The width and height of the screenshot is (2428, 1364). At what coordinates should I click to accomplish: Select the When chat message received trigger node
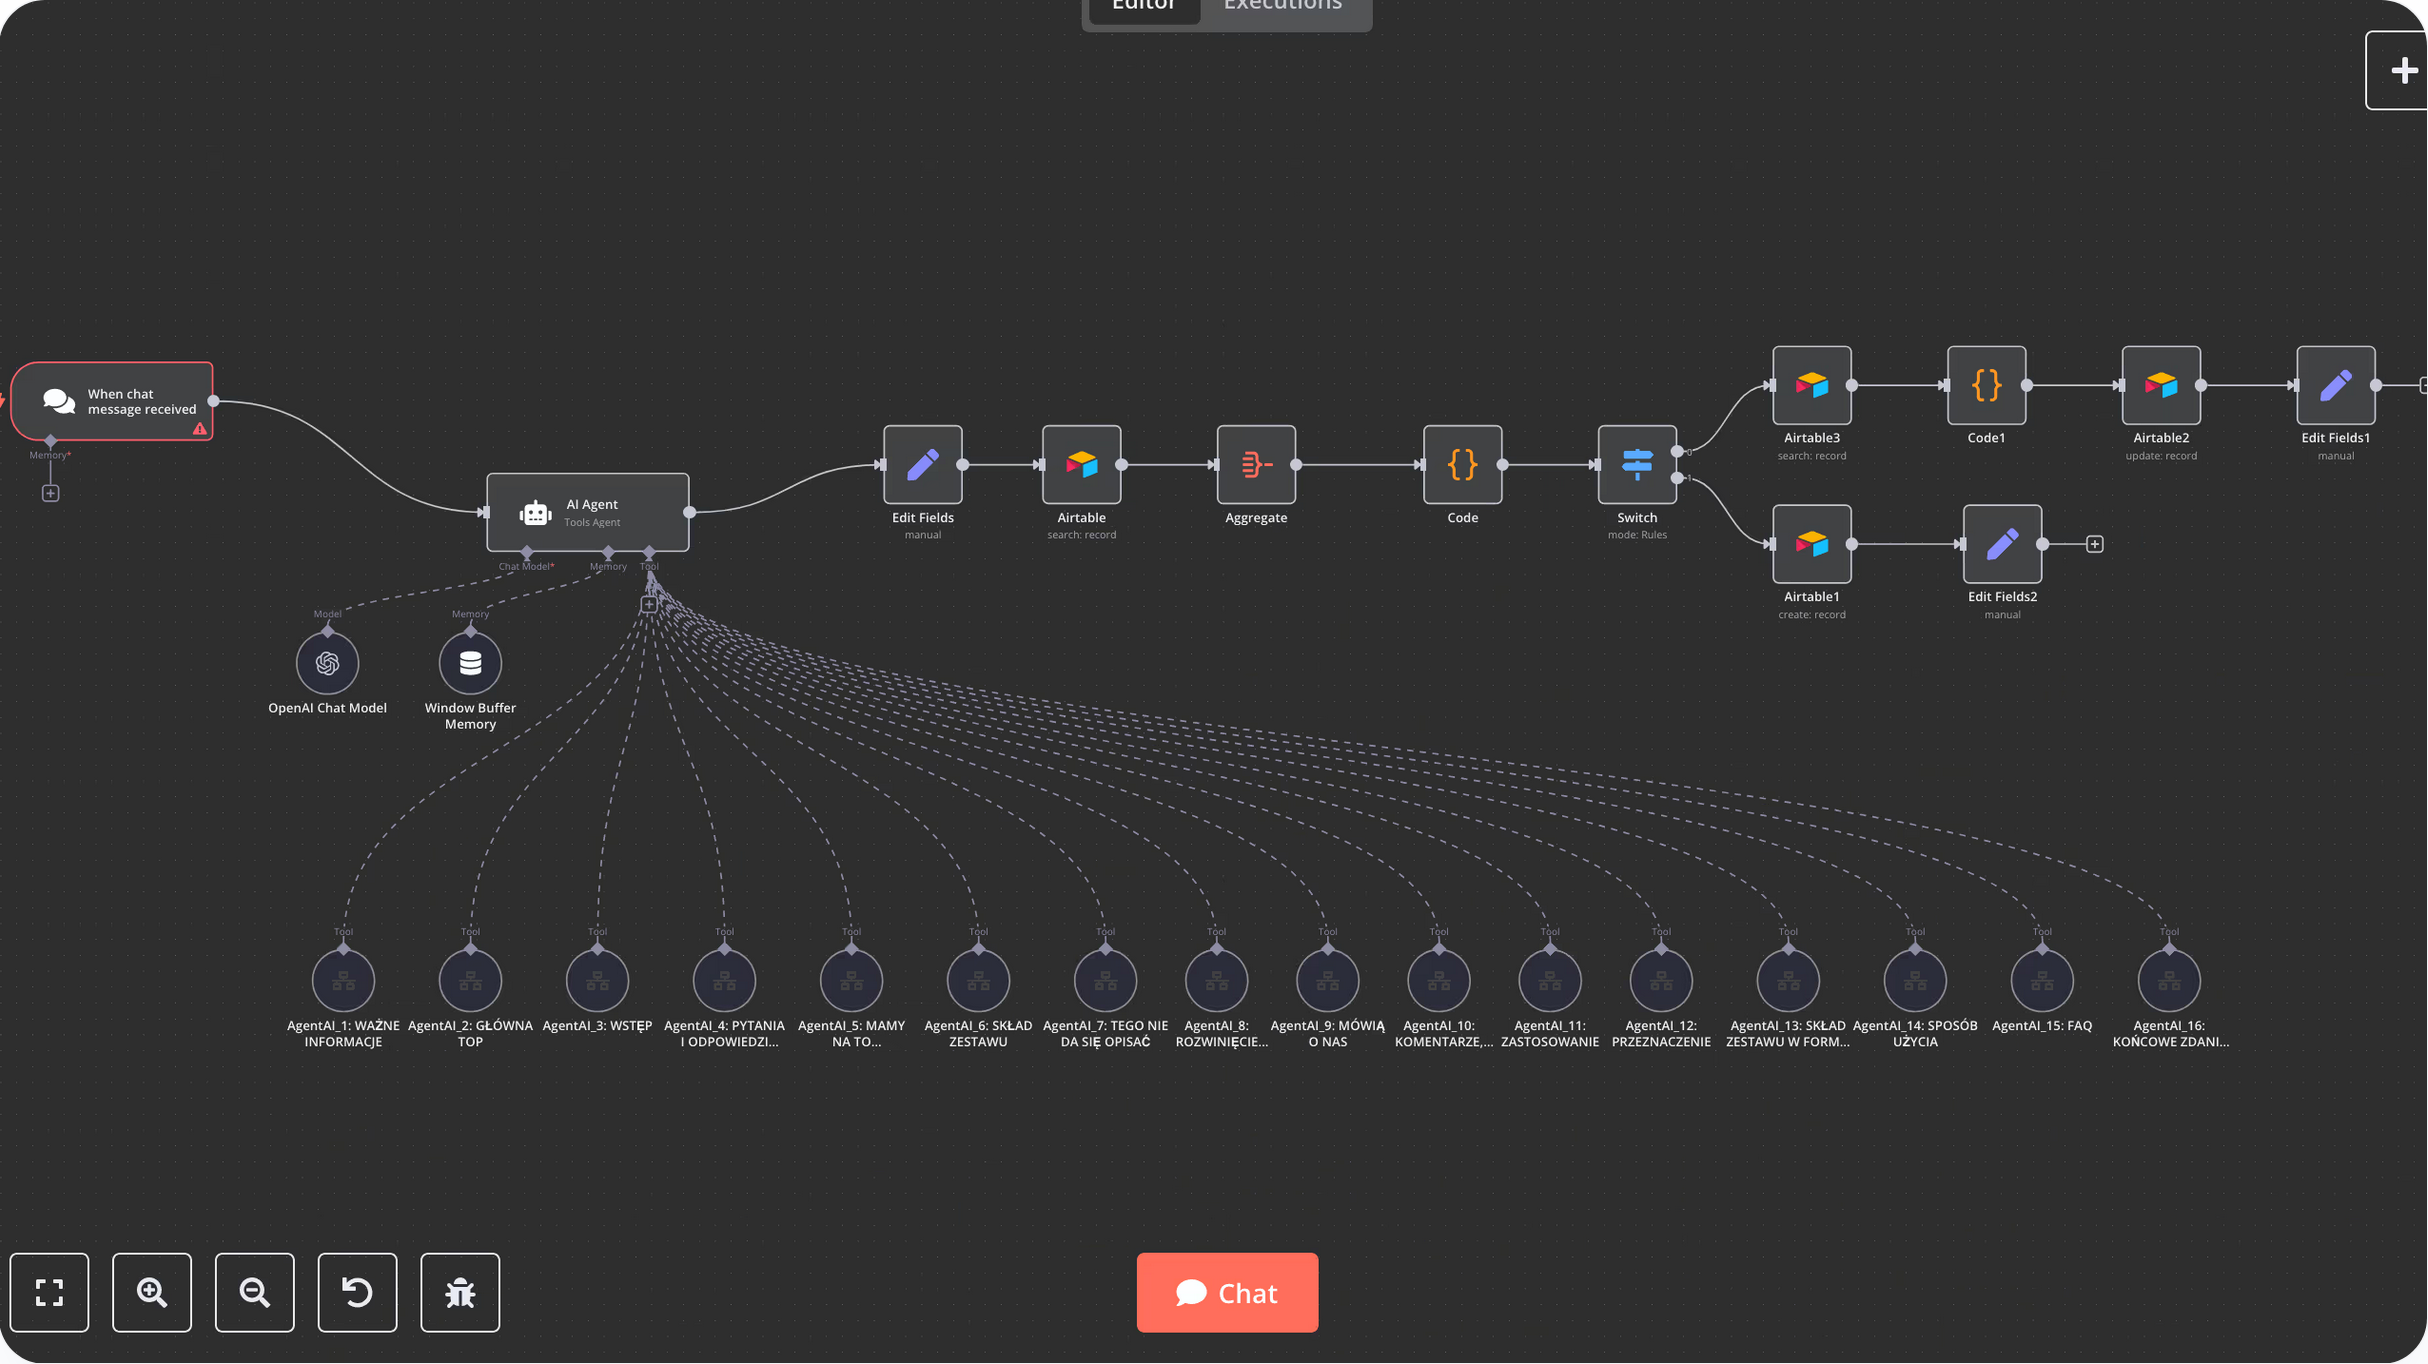coord(112,401)
